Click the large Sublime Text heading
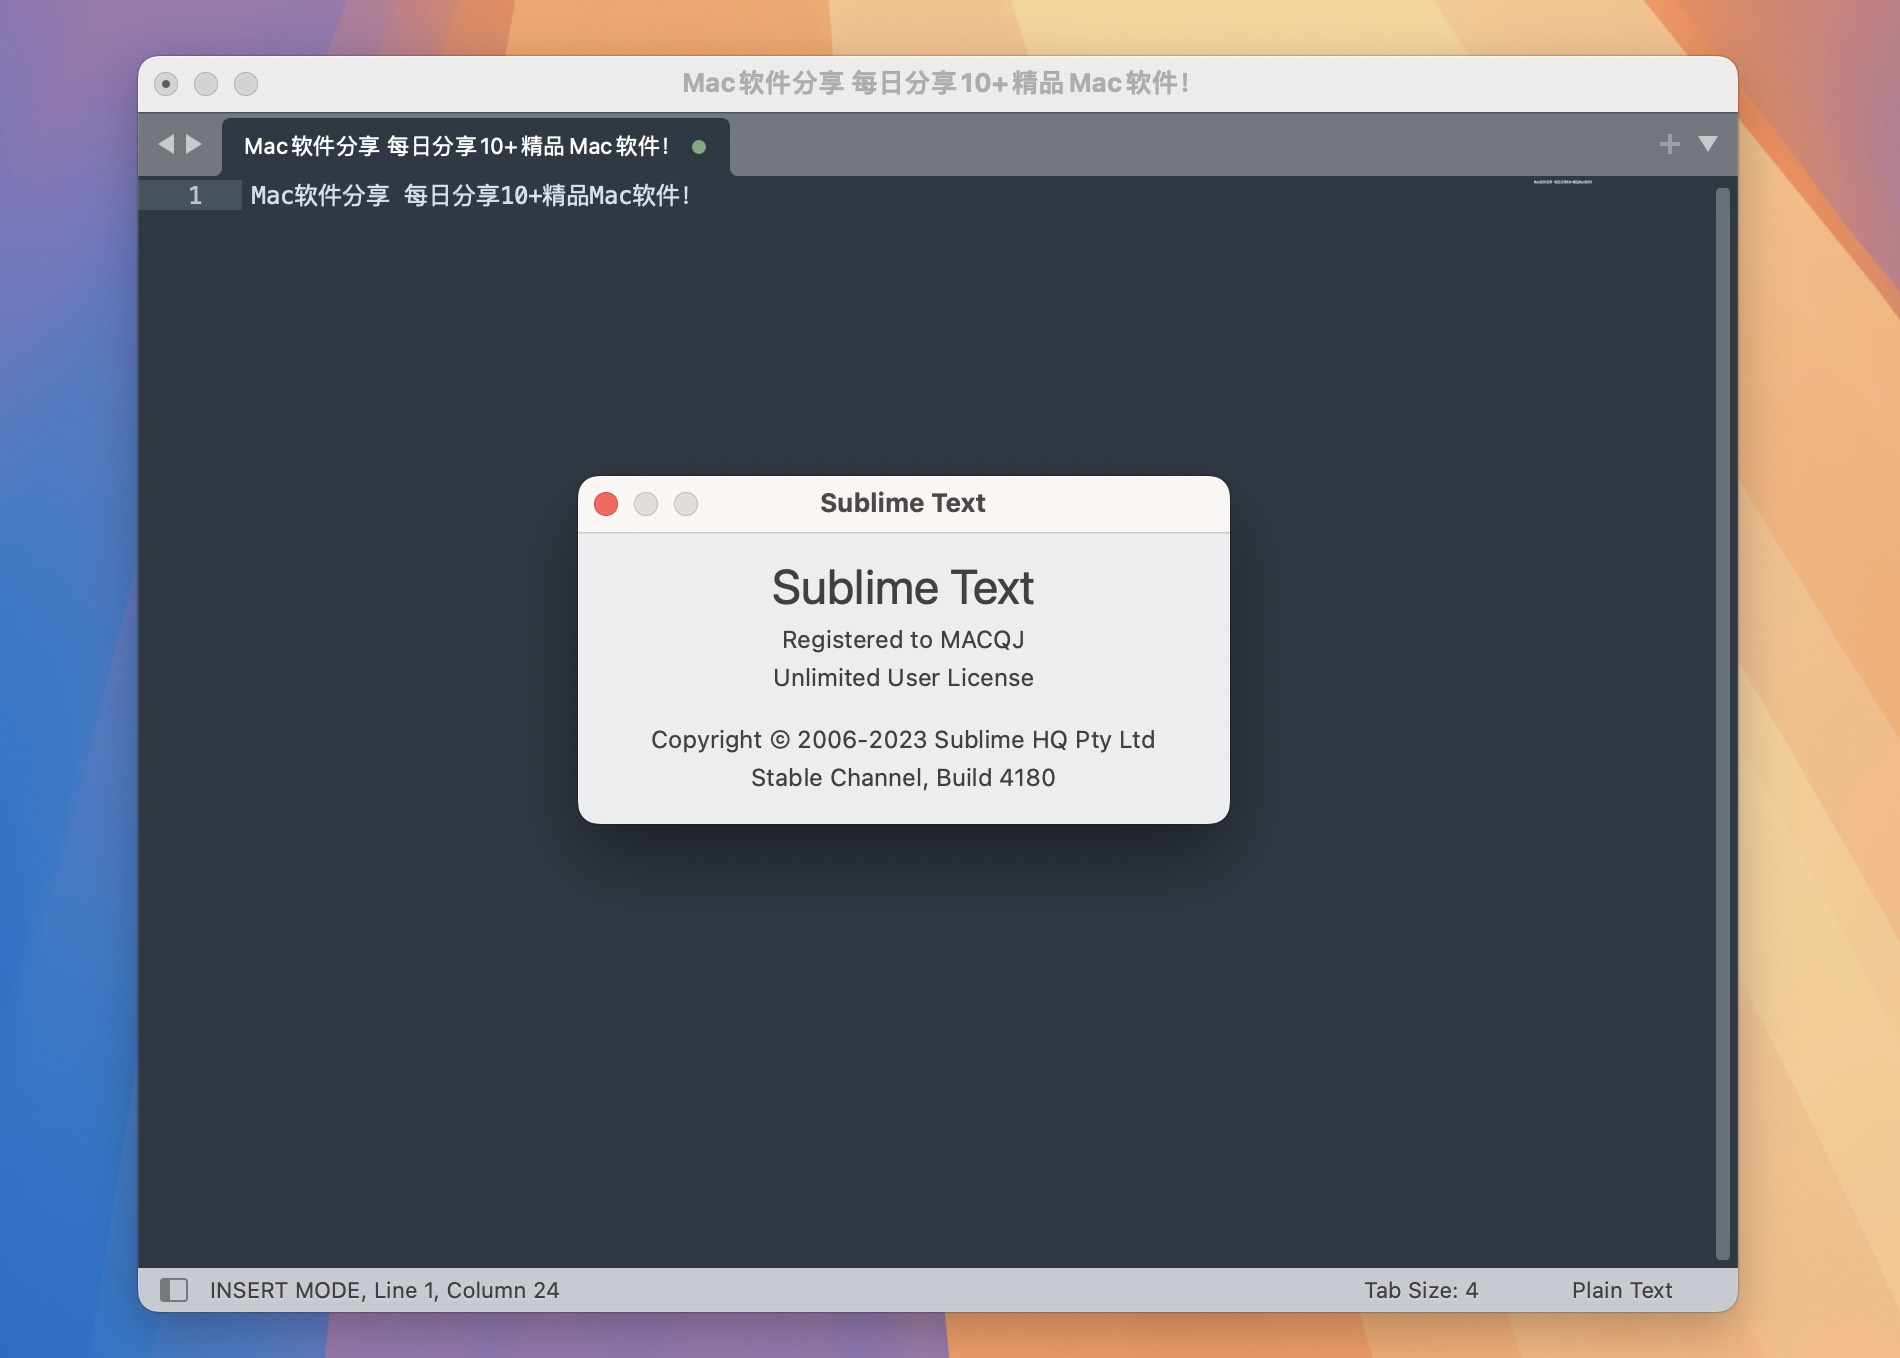1900x1358 pixels. [x=903, y=588]
